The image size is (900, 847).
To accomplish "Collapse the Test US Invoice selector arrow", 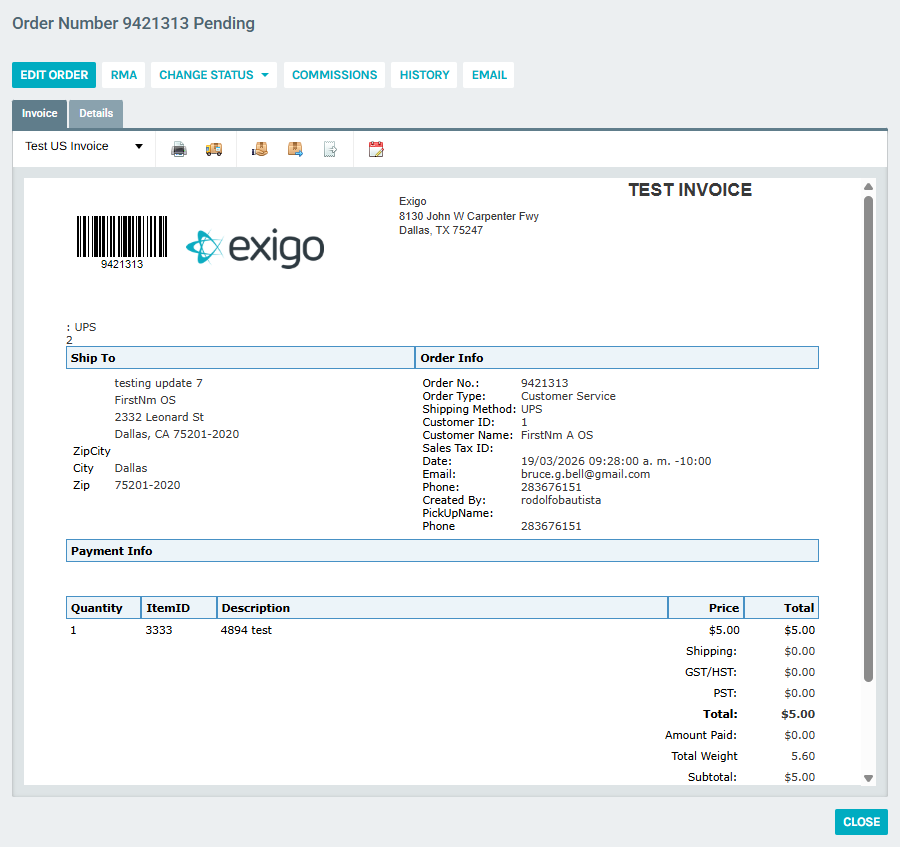I will (x=139, y=146).
